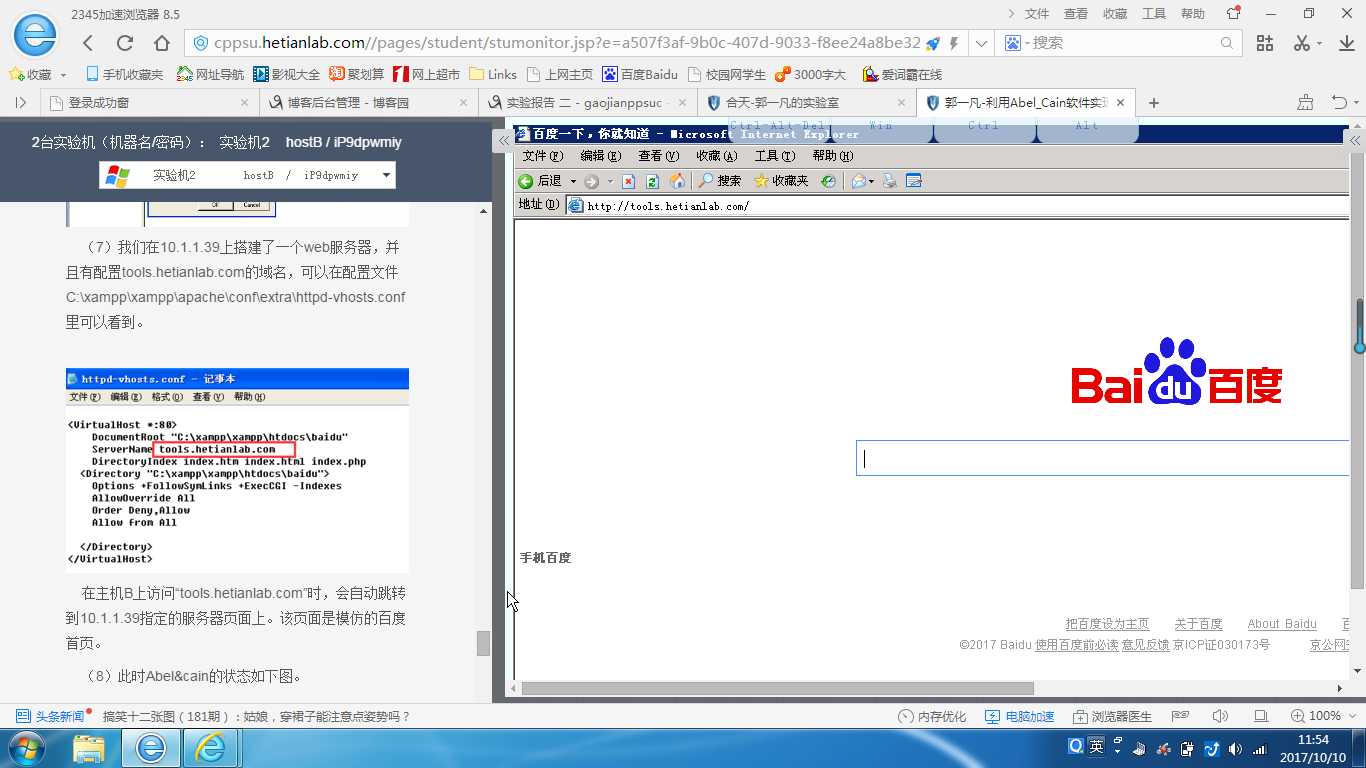Click the Baidu search input box
Screen dimensions: 1366x768
(x=1103, y=459)
